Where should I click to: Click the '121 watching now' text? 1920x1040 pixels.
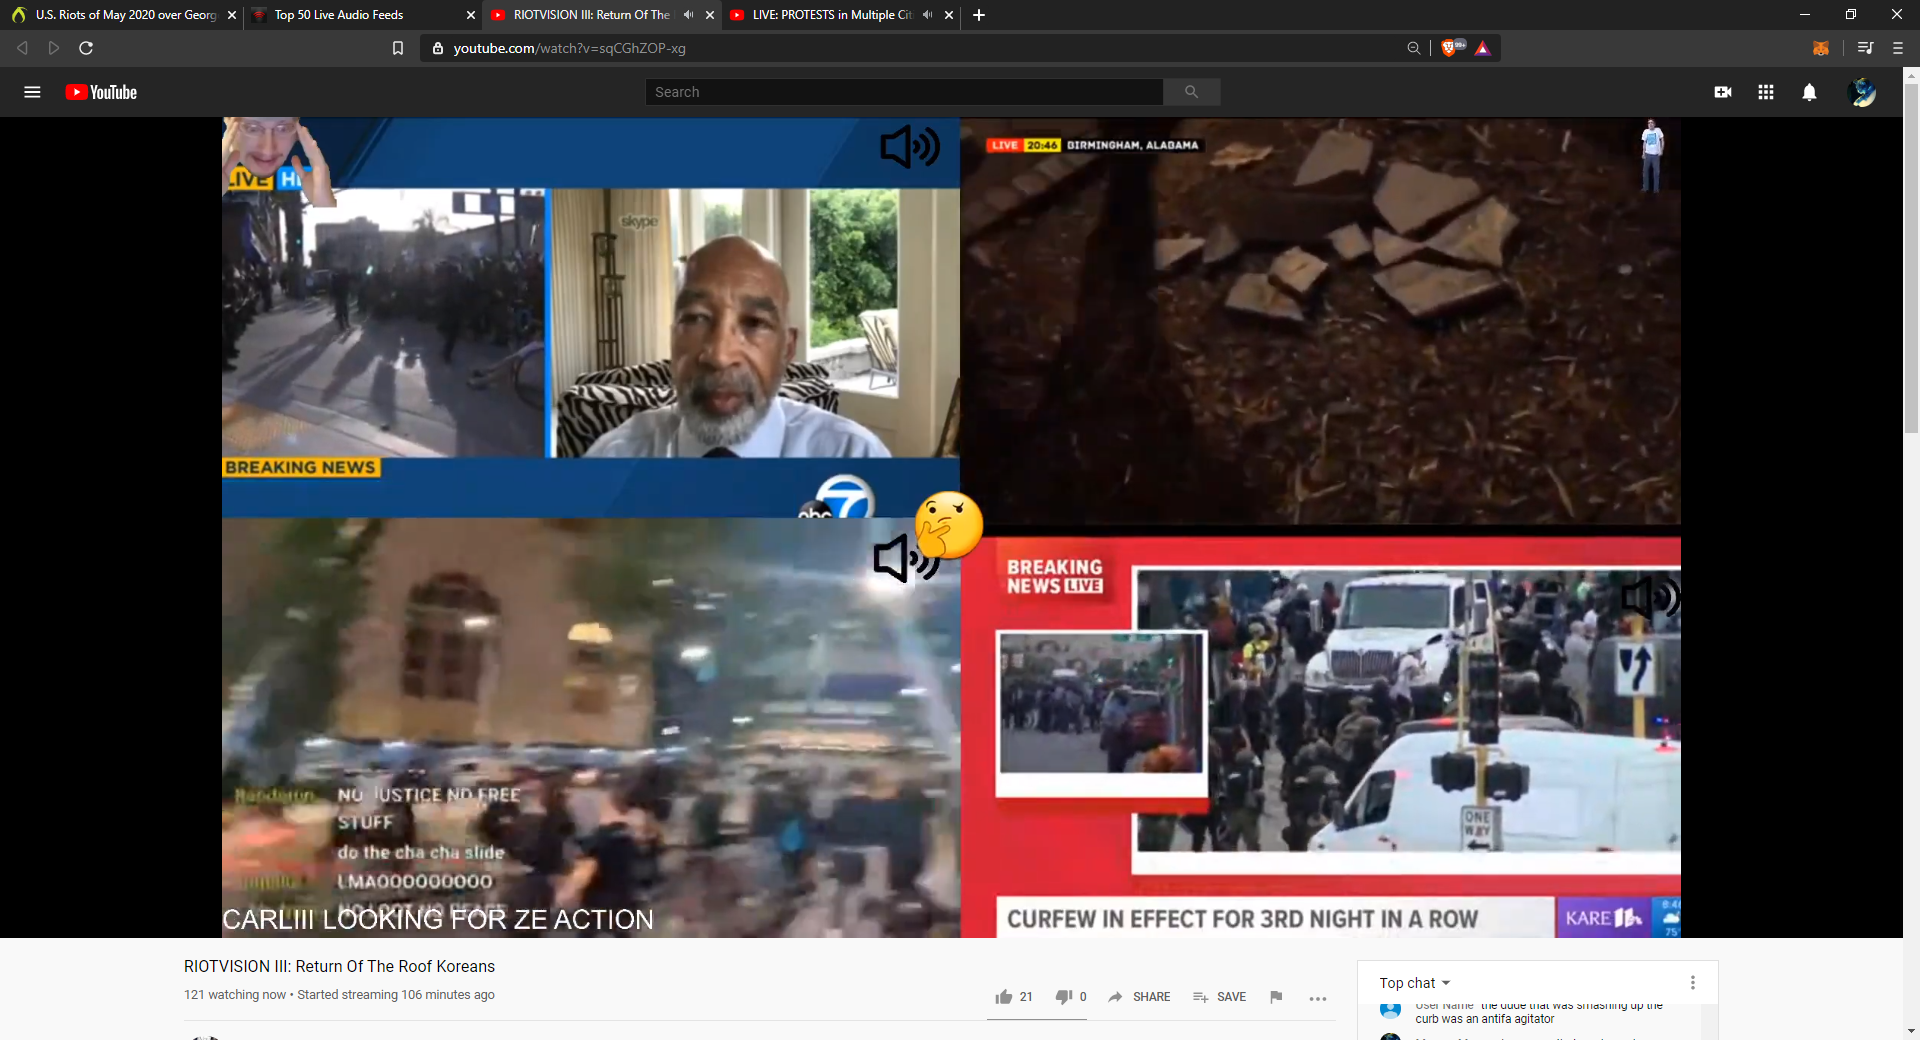click(x=235, y=995)
